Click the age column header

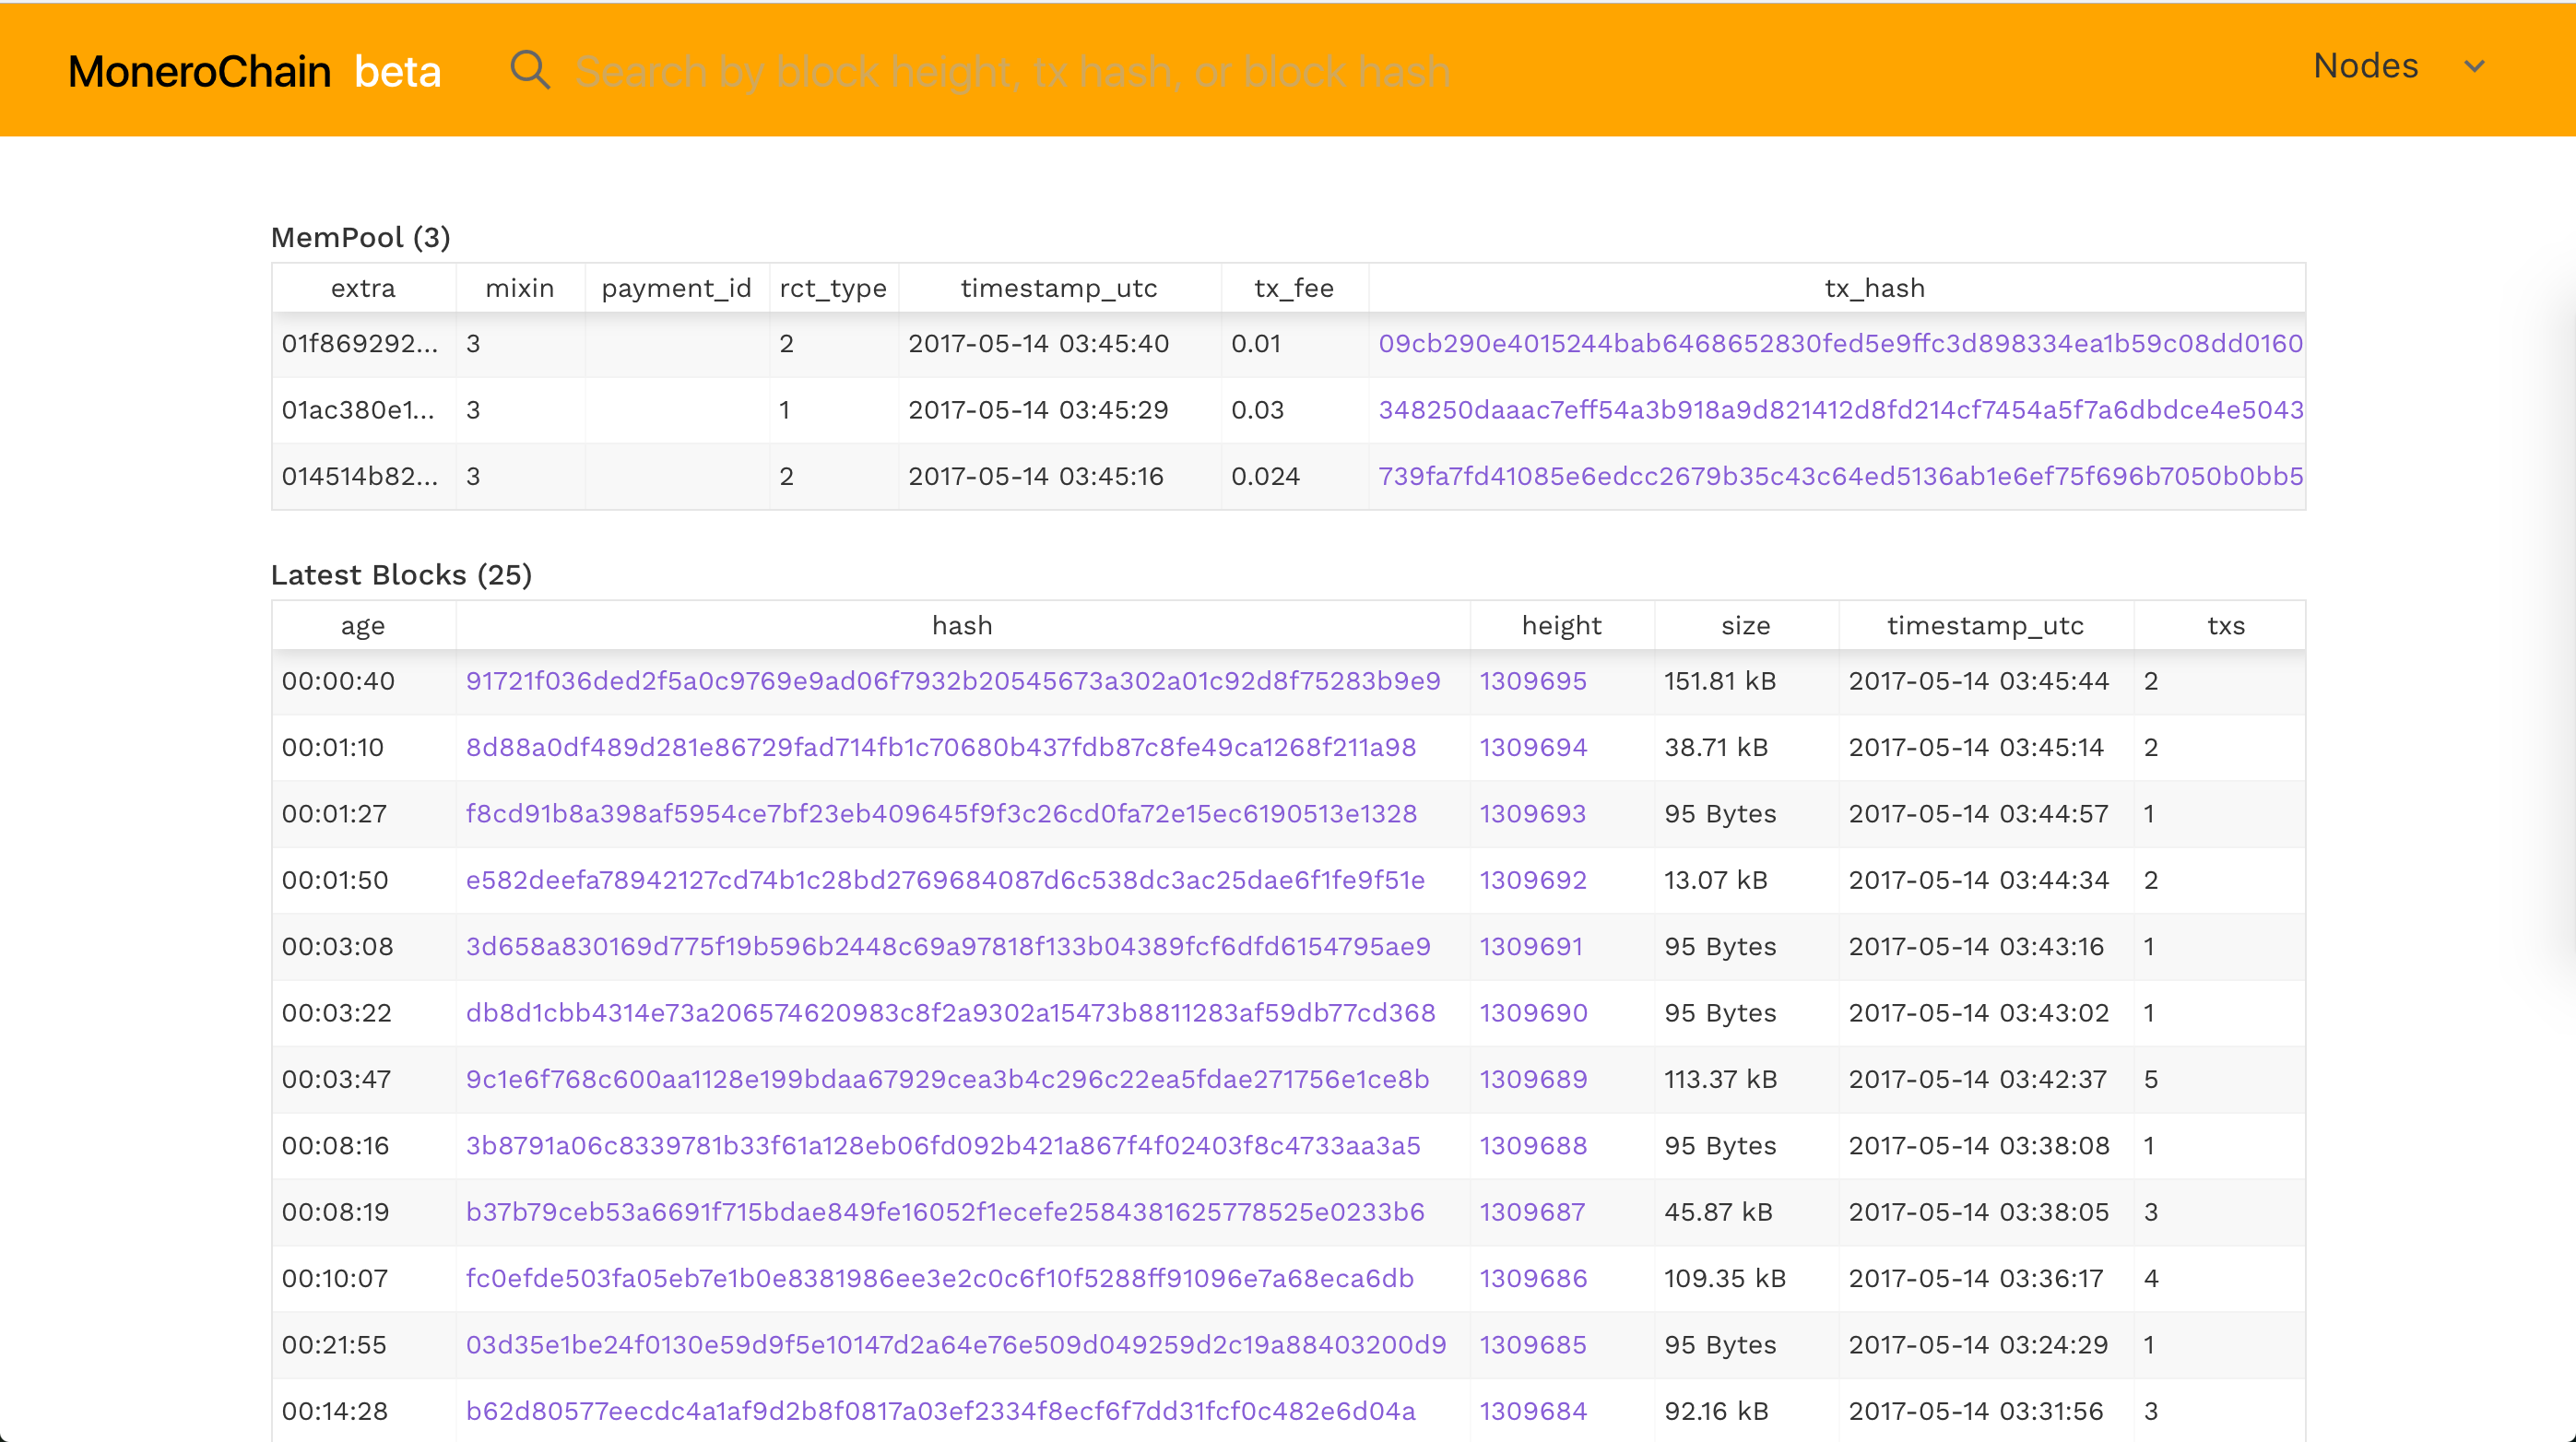[x=362, y=626]
